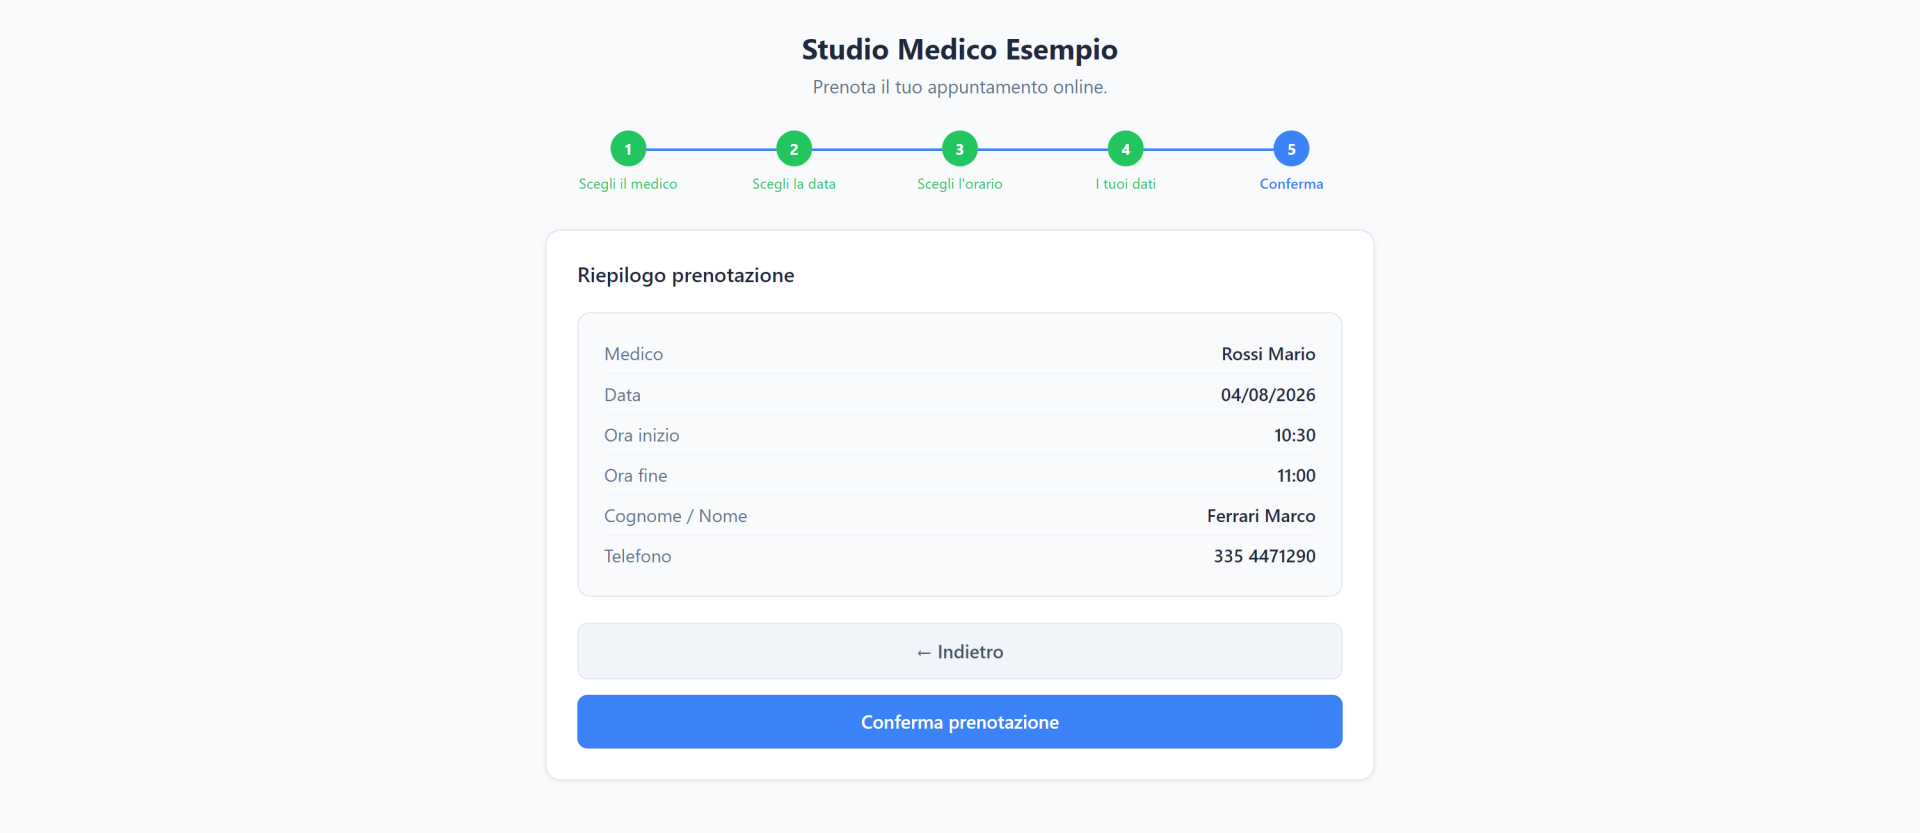
Task: Click the 'Studio Medico Esempio' title
Action: click(960, 49)
